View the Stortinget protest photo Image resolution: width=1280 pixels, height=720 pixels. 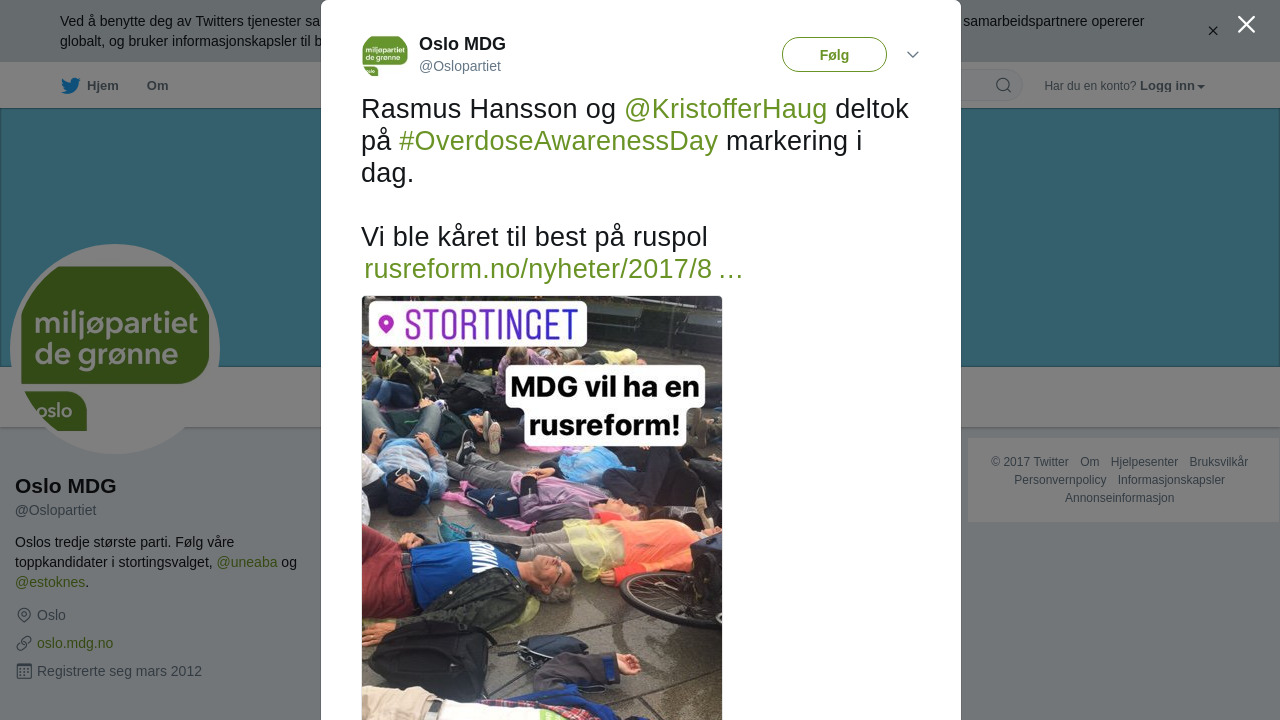(x=542, y=508)
